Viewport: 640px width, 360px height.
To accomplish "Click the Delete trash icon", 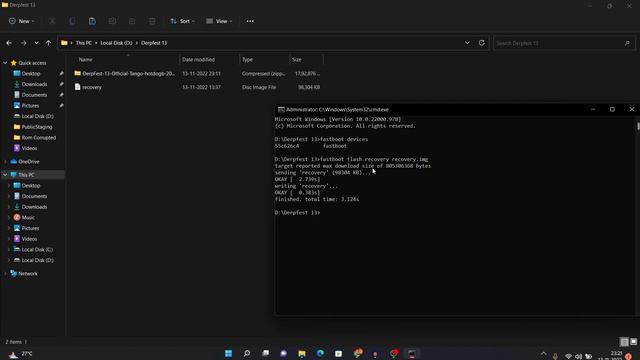I will click(x=152, y=21).
